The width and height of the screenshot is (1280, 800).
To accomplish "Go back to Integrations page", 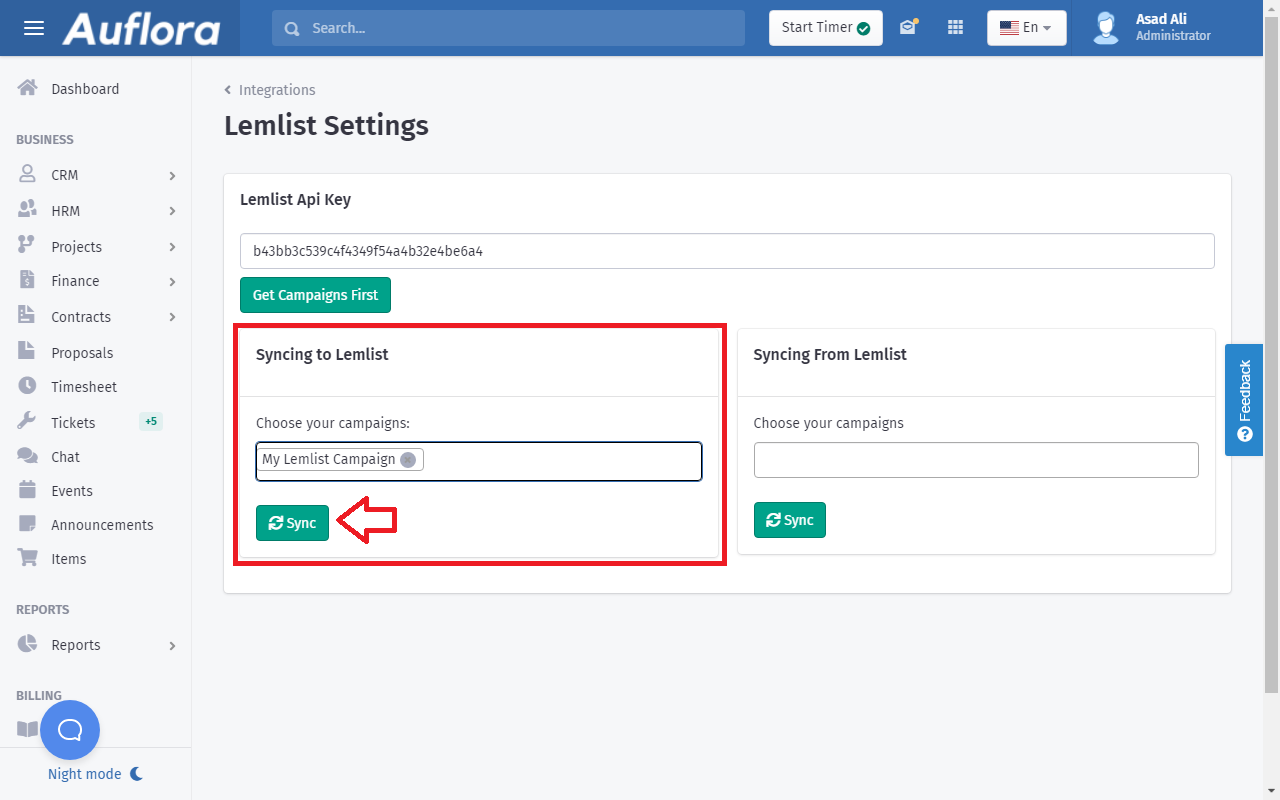I will click(276, 90).
